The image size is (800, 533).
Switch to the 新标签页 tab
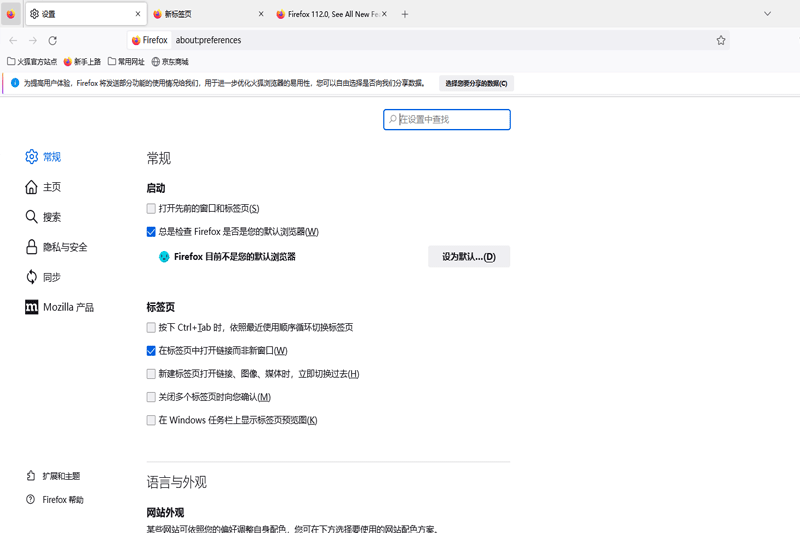pos(205,14)
